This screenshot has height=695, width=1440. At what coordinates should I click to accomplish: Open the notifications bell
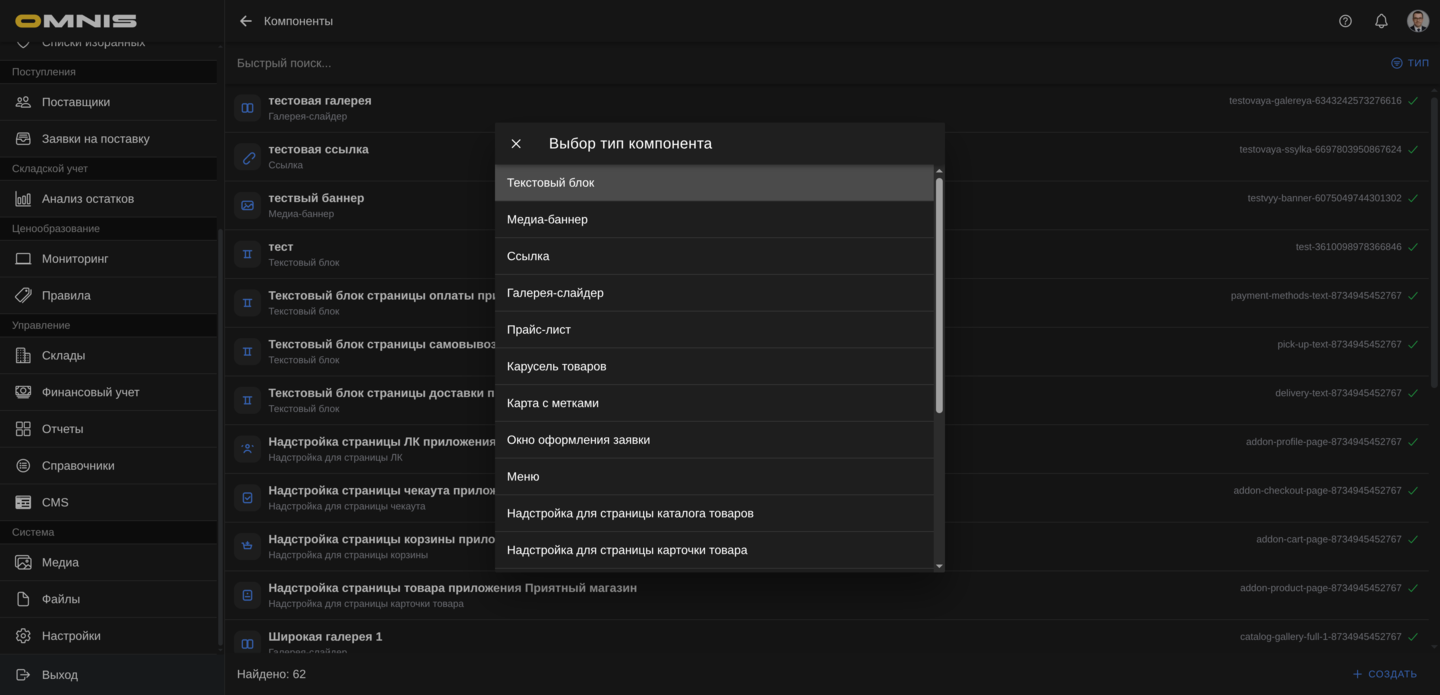tap(1381, 21)
